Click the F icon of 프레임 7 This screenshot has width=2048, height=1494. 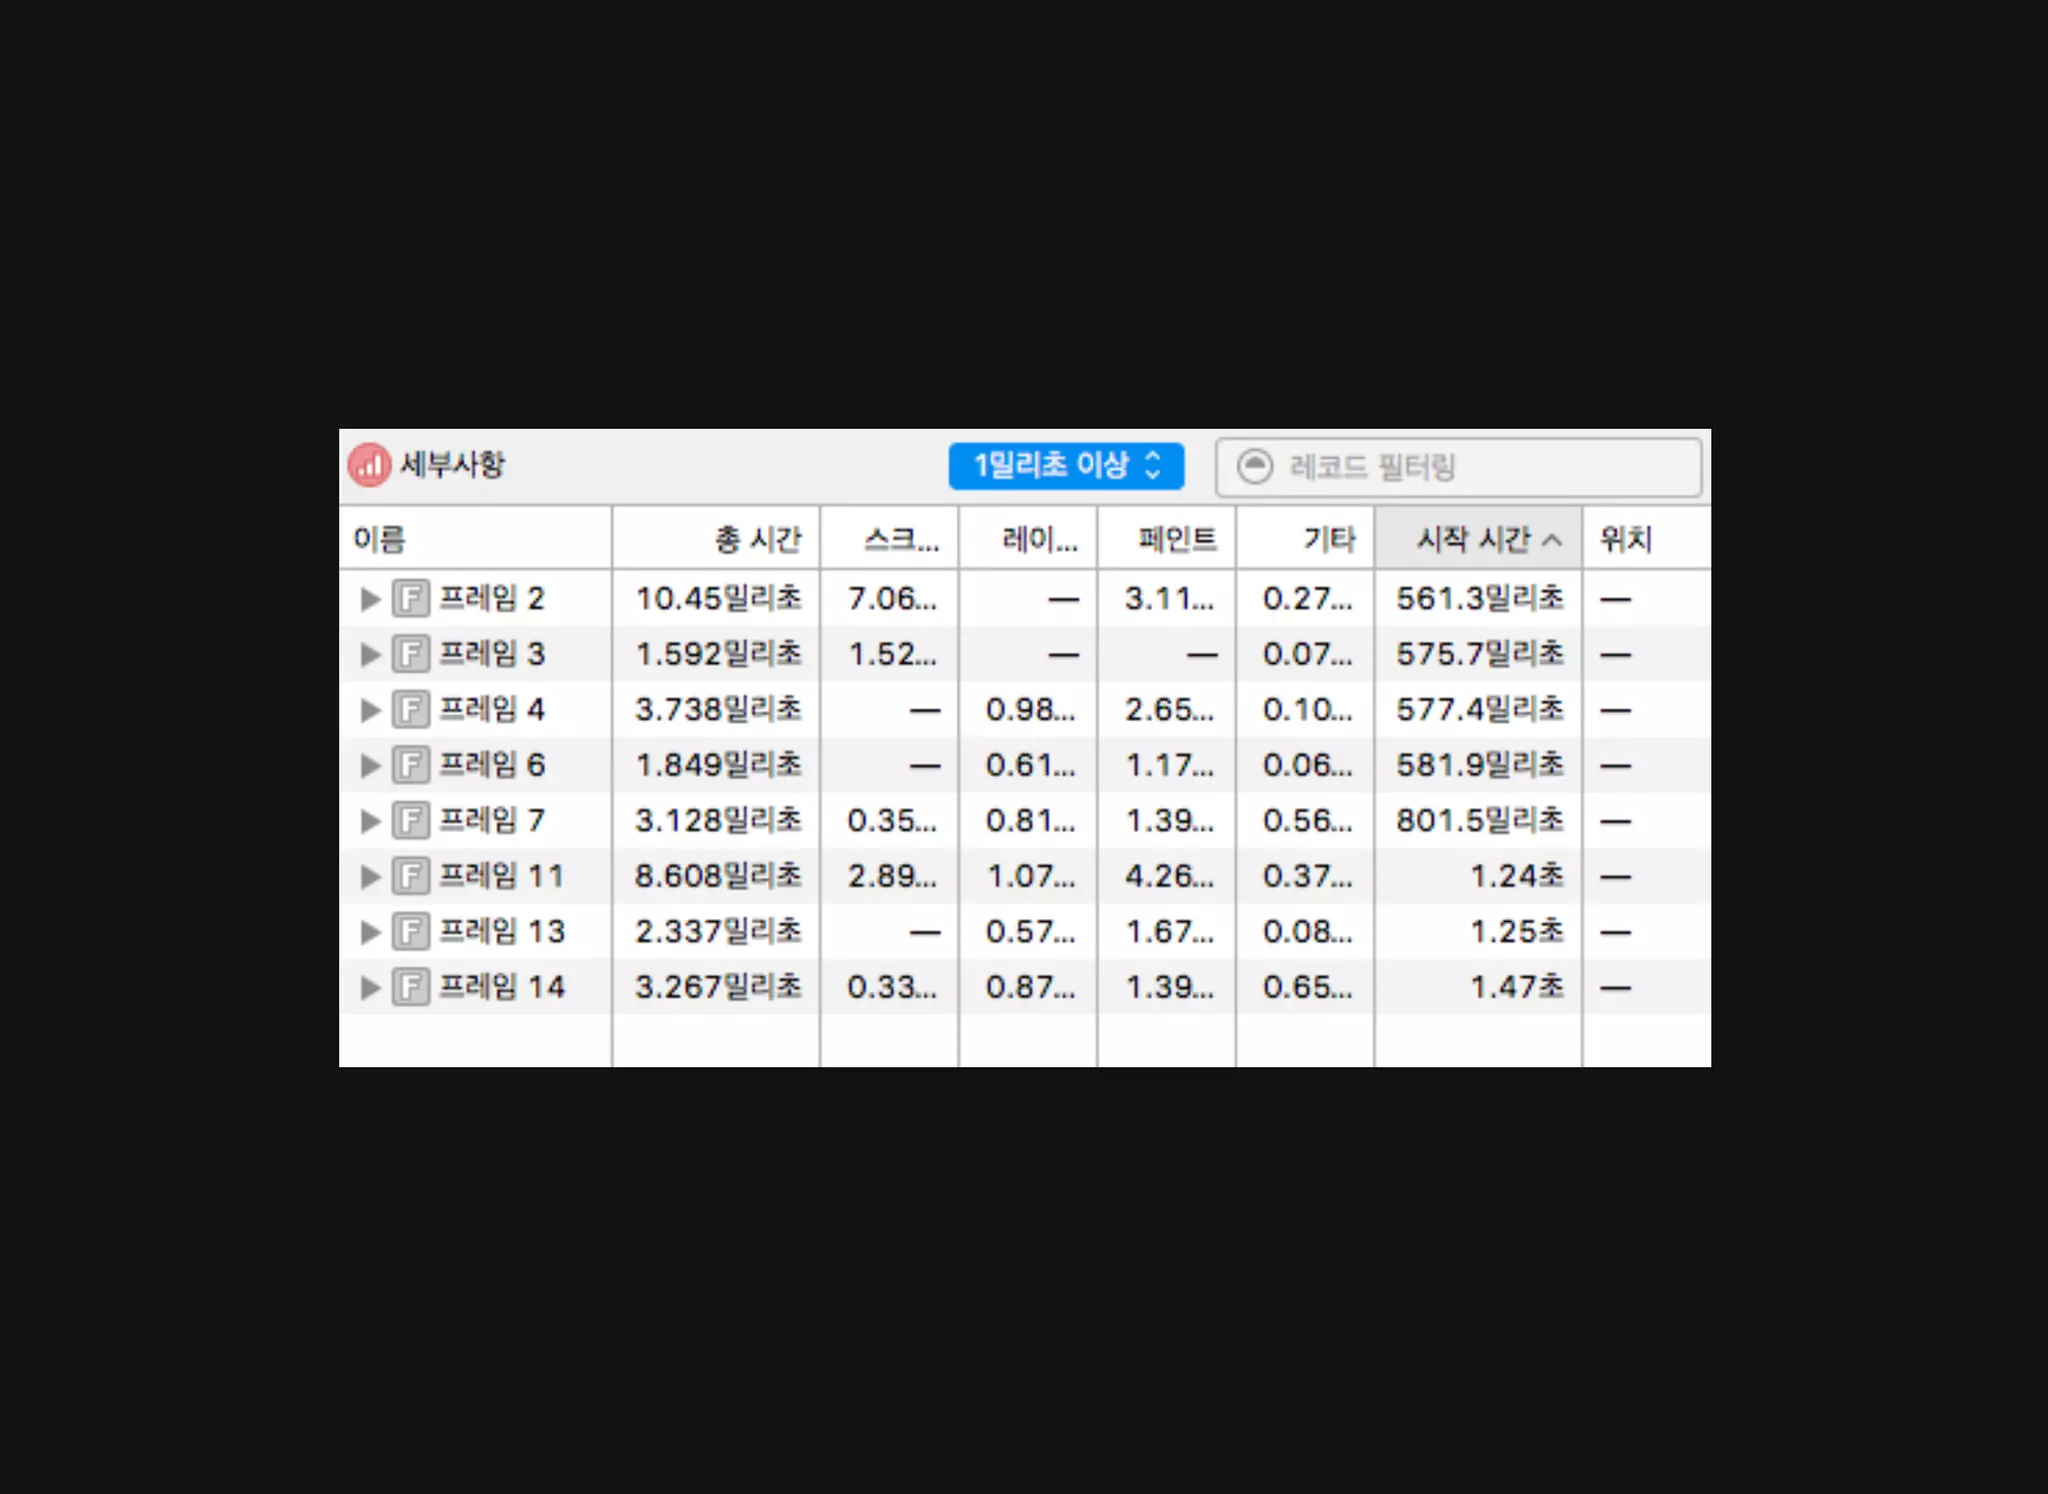[410, 820]
